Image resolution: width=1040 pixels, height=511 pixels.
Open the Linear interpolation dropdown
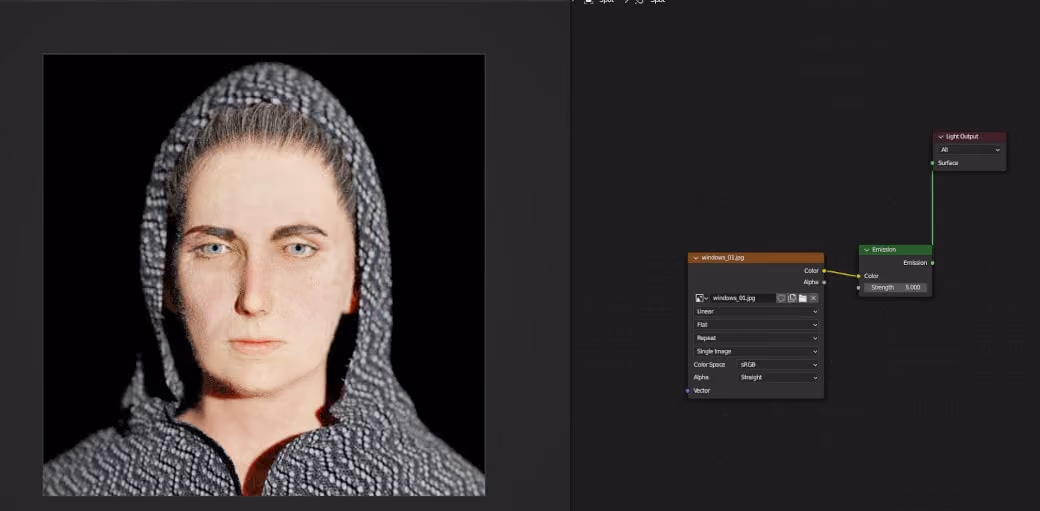click(x=756, y=311)
